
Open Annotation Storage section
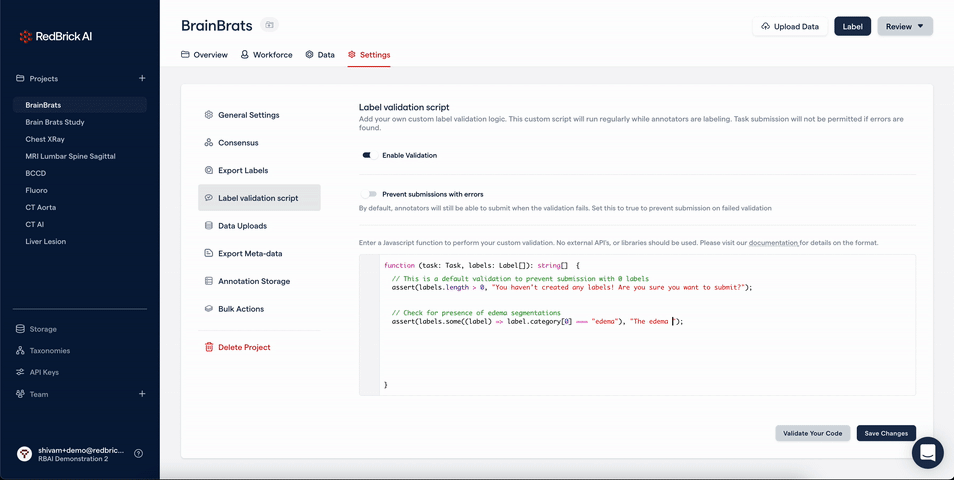pos(259,281)
